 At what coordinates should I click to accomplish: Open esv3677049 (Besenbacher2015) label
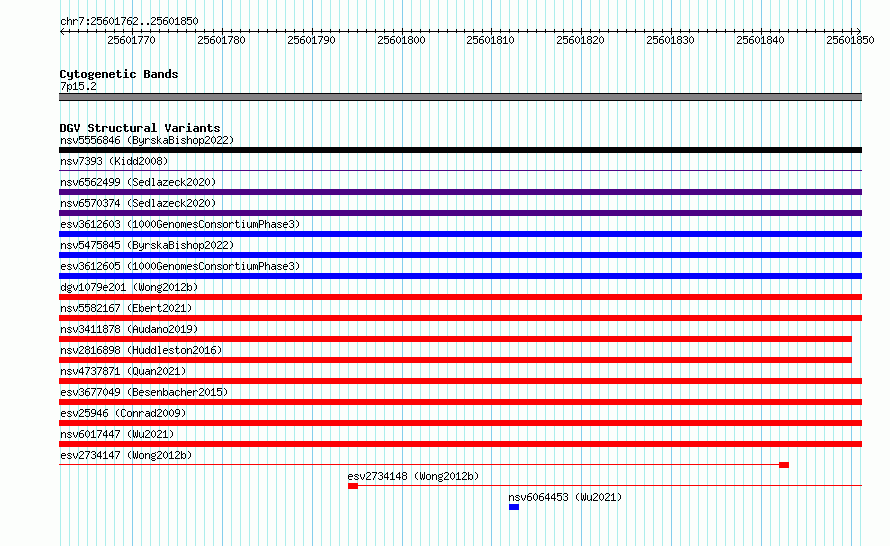pyautogui.click(x=144, y=392)
